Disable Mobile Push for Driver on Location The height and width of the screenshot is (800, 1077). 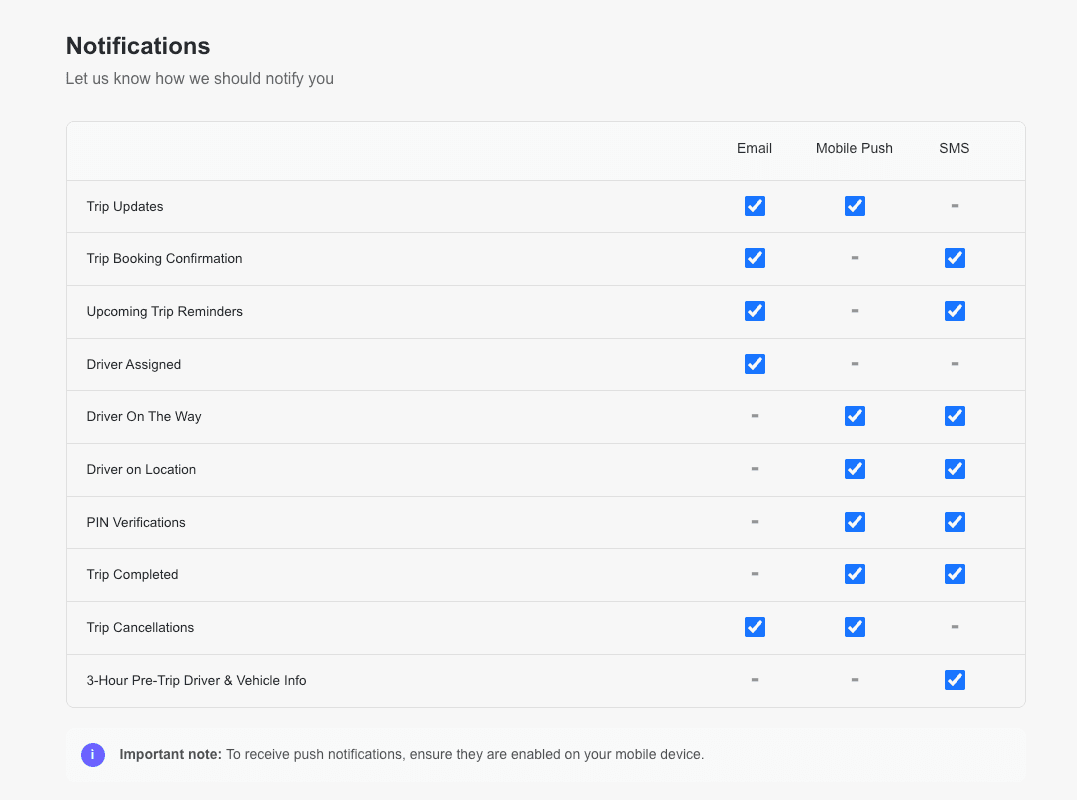point(854,469)
